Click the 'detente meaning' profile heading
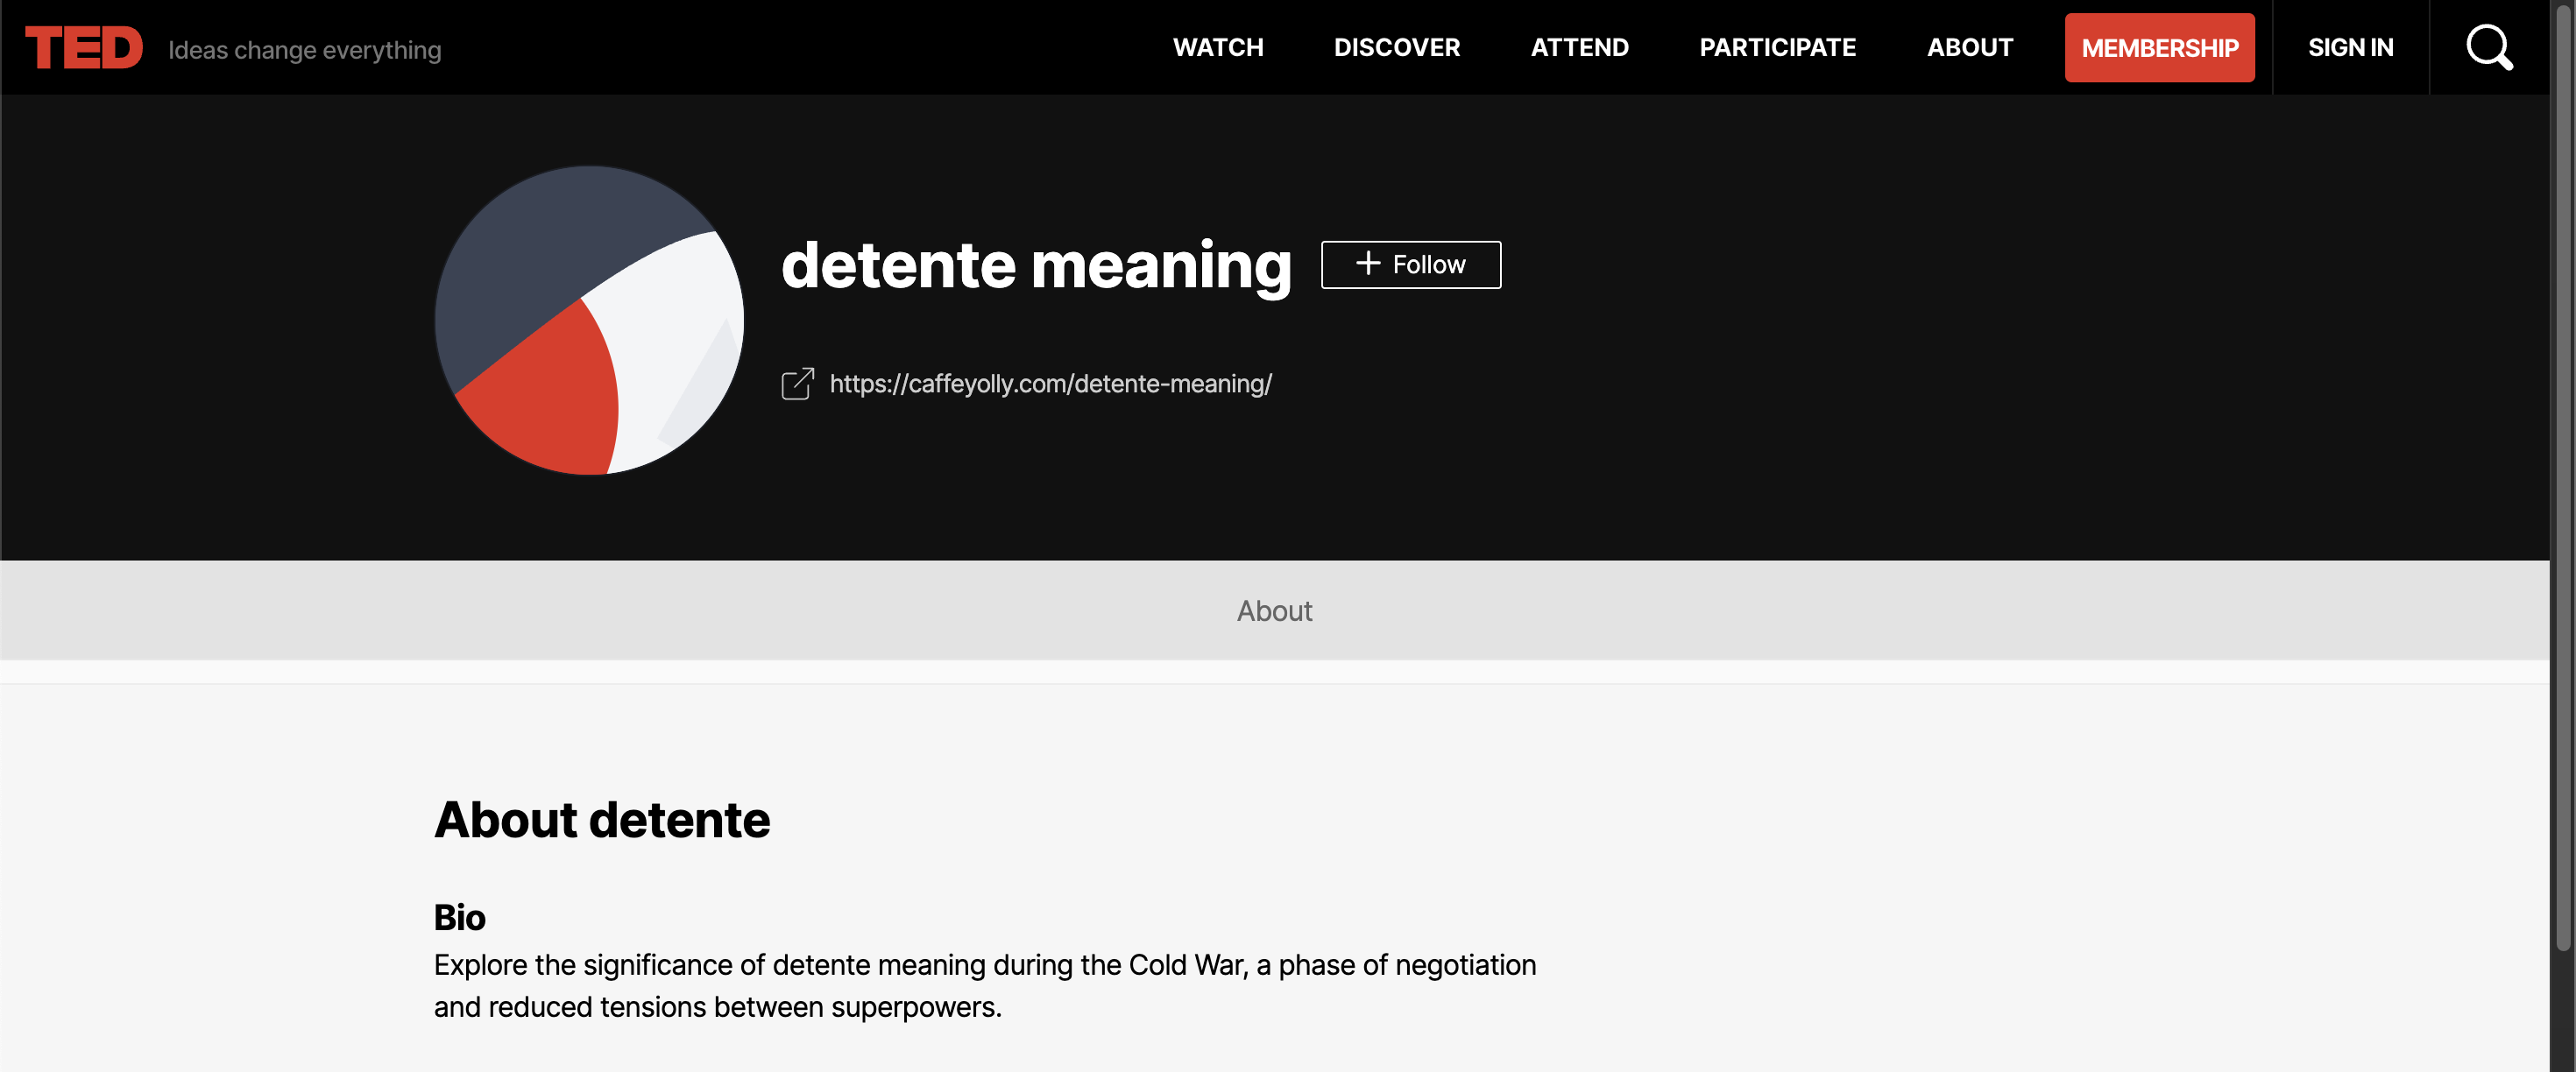 1036,266
